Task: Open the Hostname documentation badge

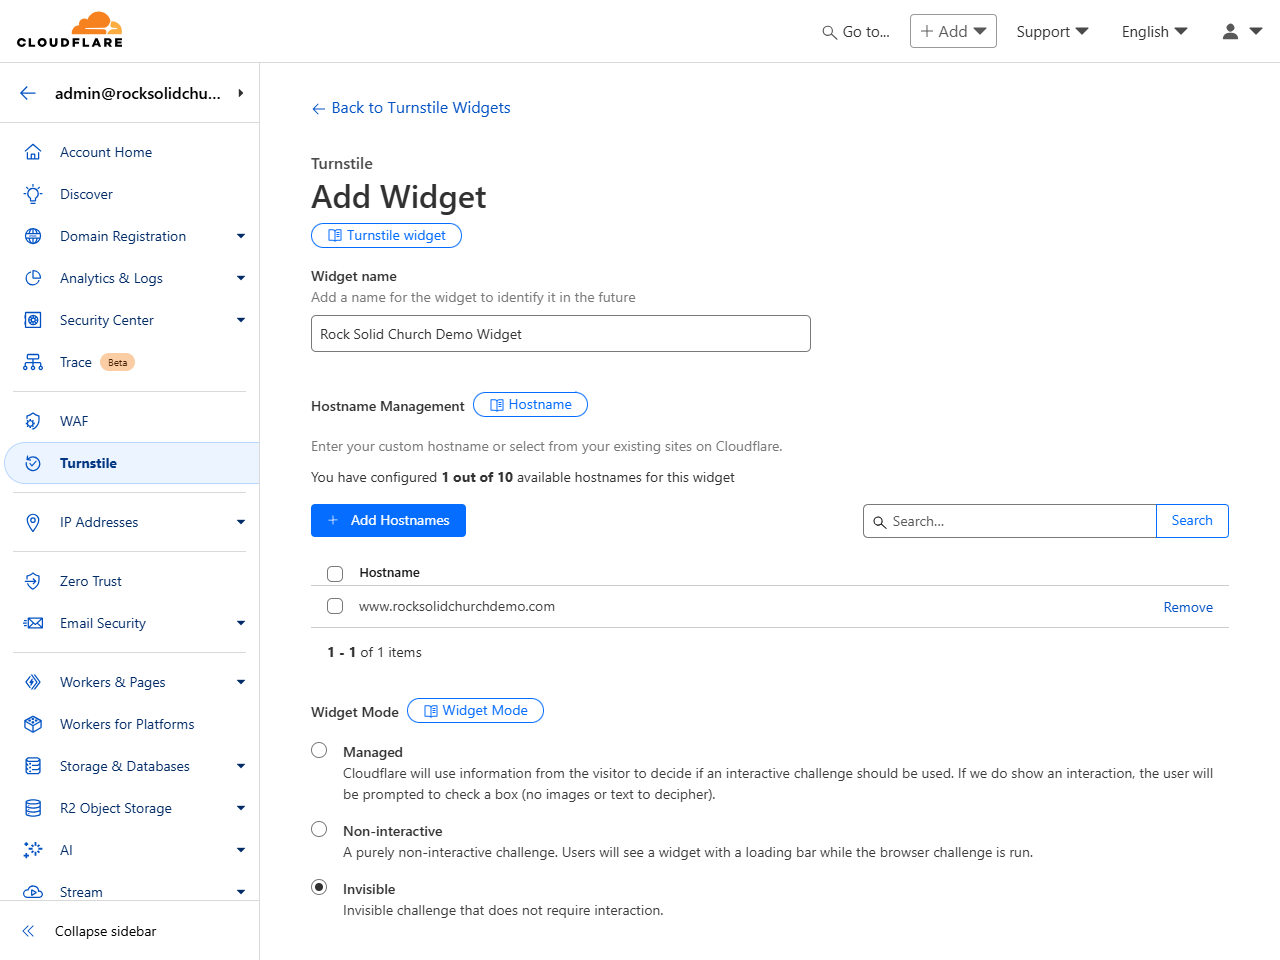Action: [x=530, y=405]
